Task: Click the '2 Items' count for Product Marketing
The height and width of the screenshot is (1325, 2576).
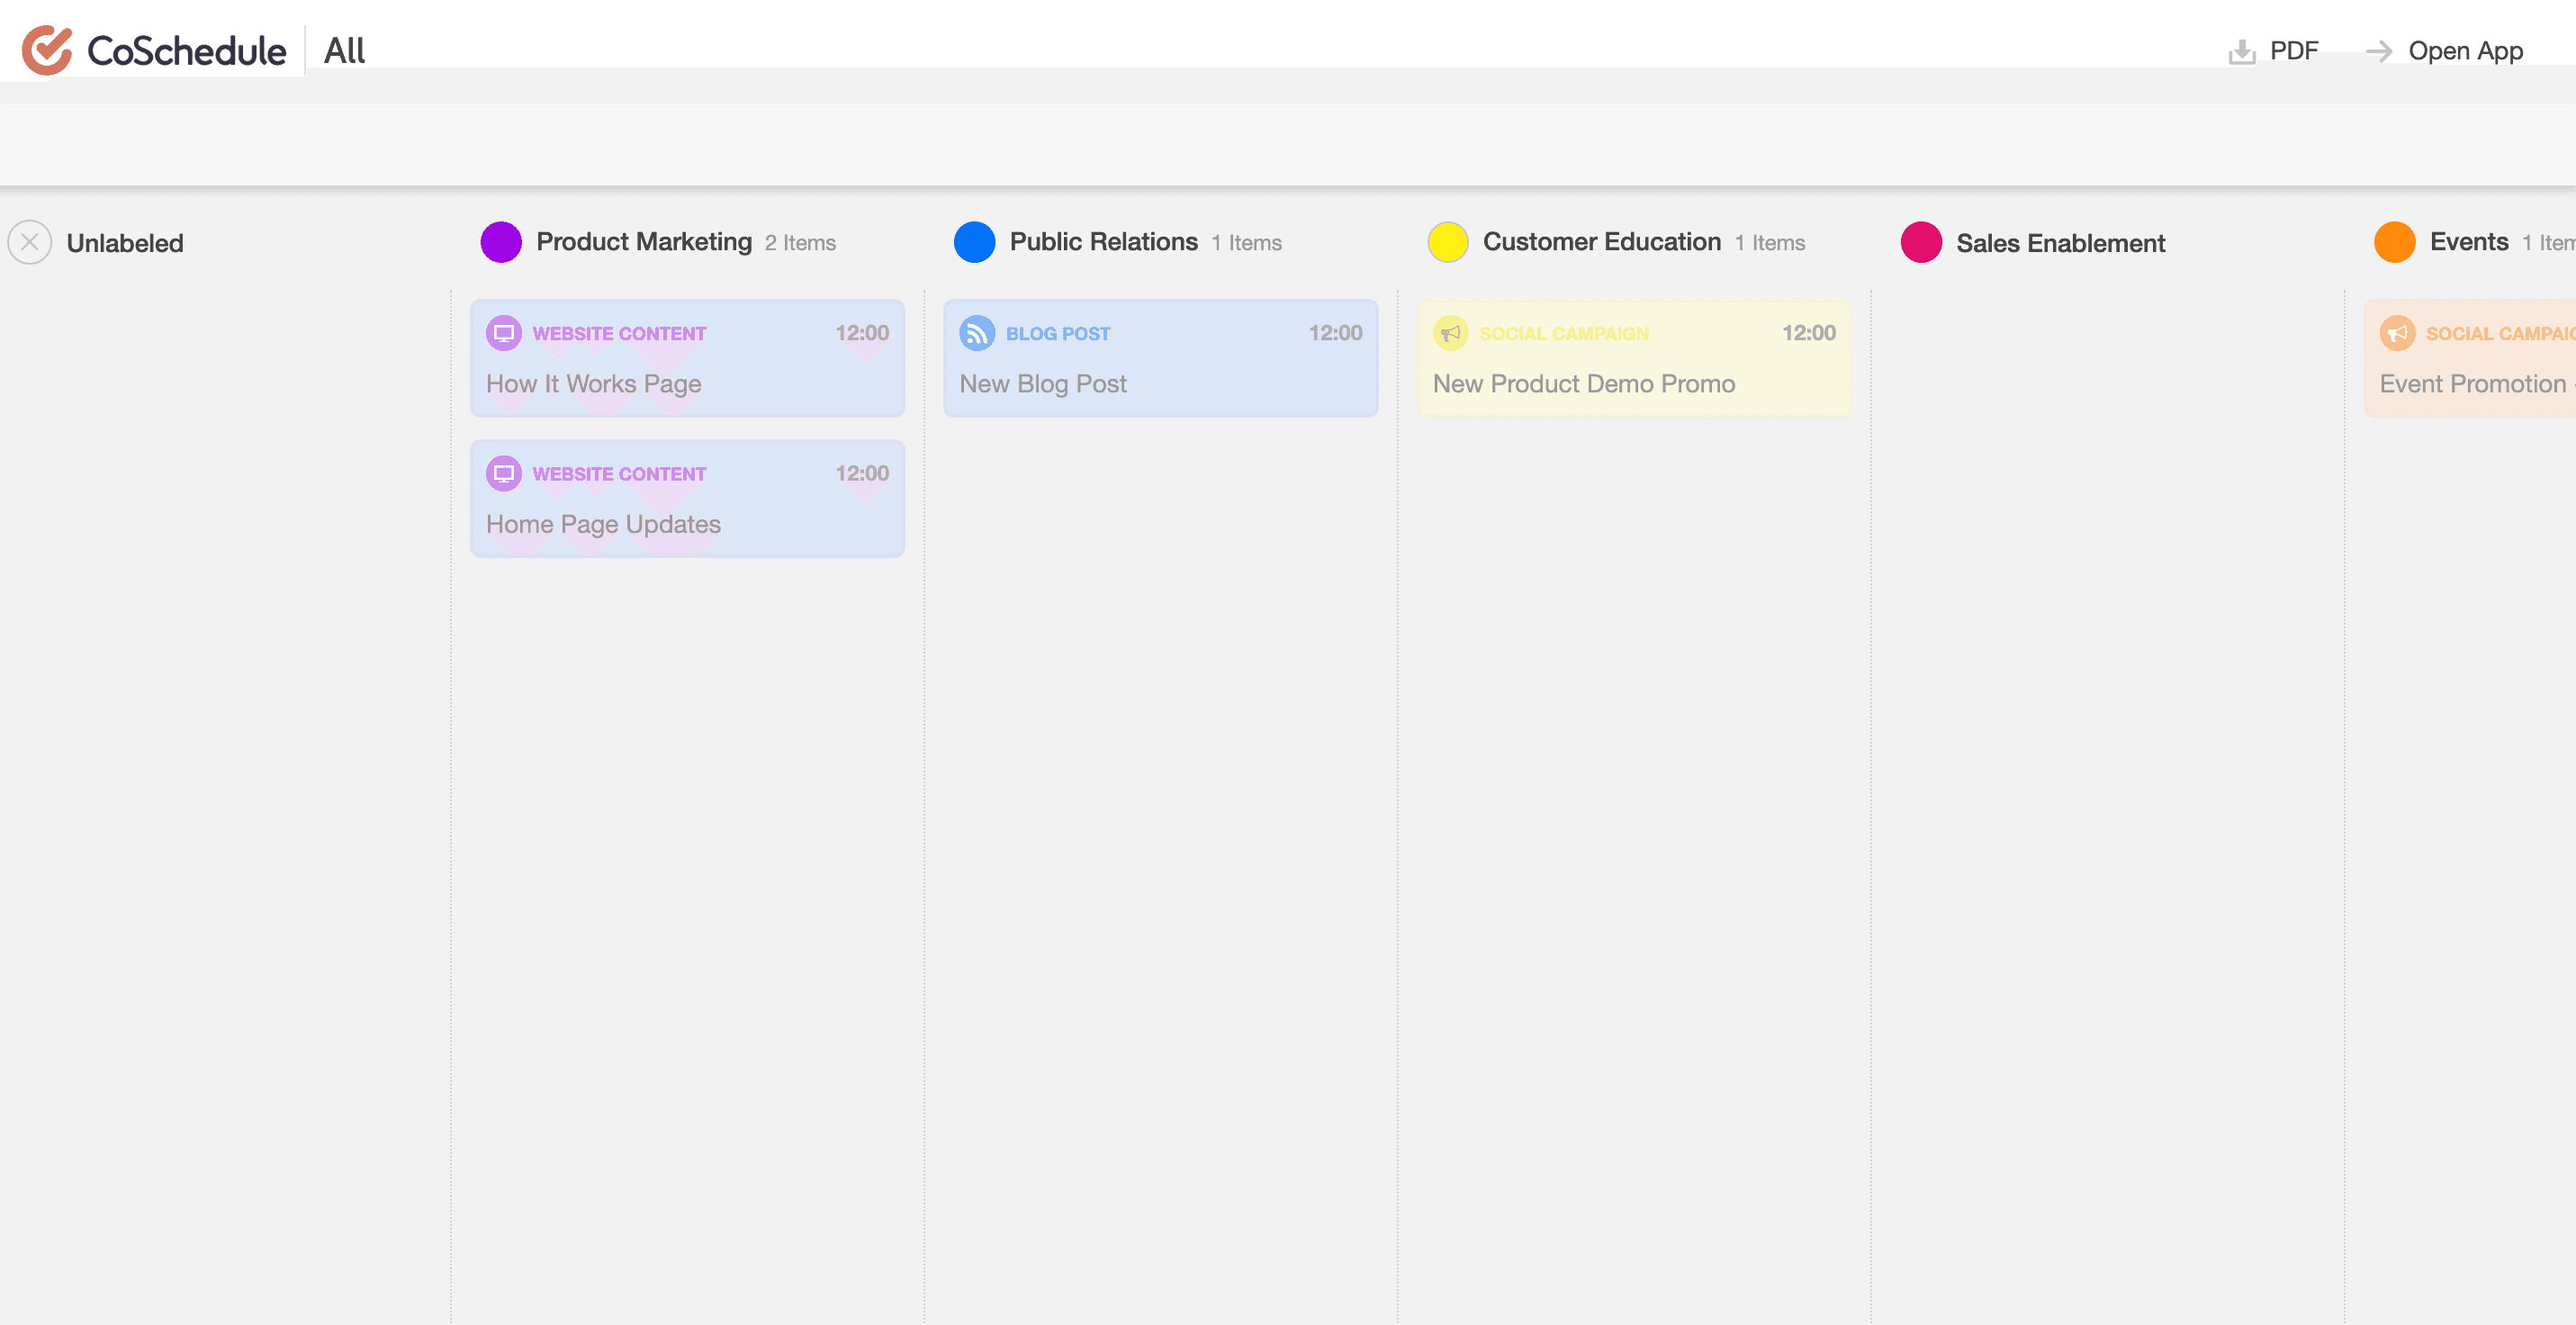Action: tap(800, 243)
